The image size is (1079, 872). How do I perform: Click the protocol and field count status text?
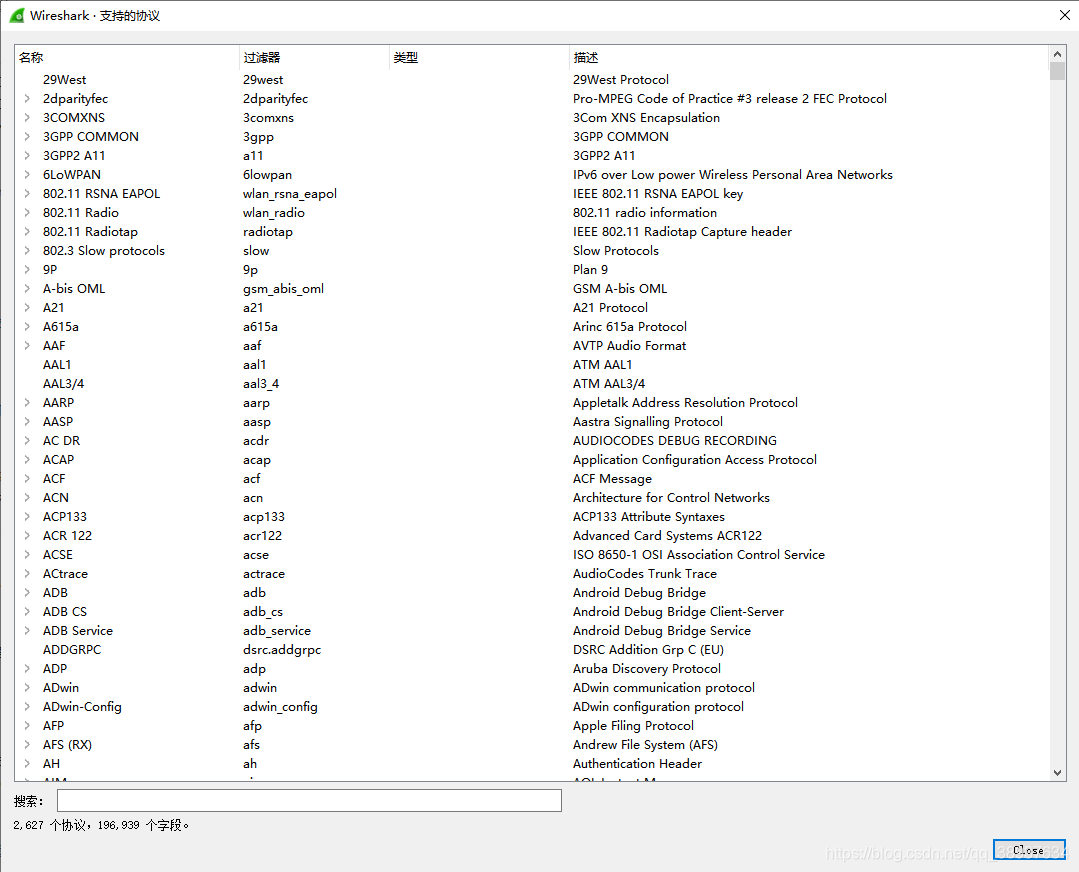point(100,825)
